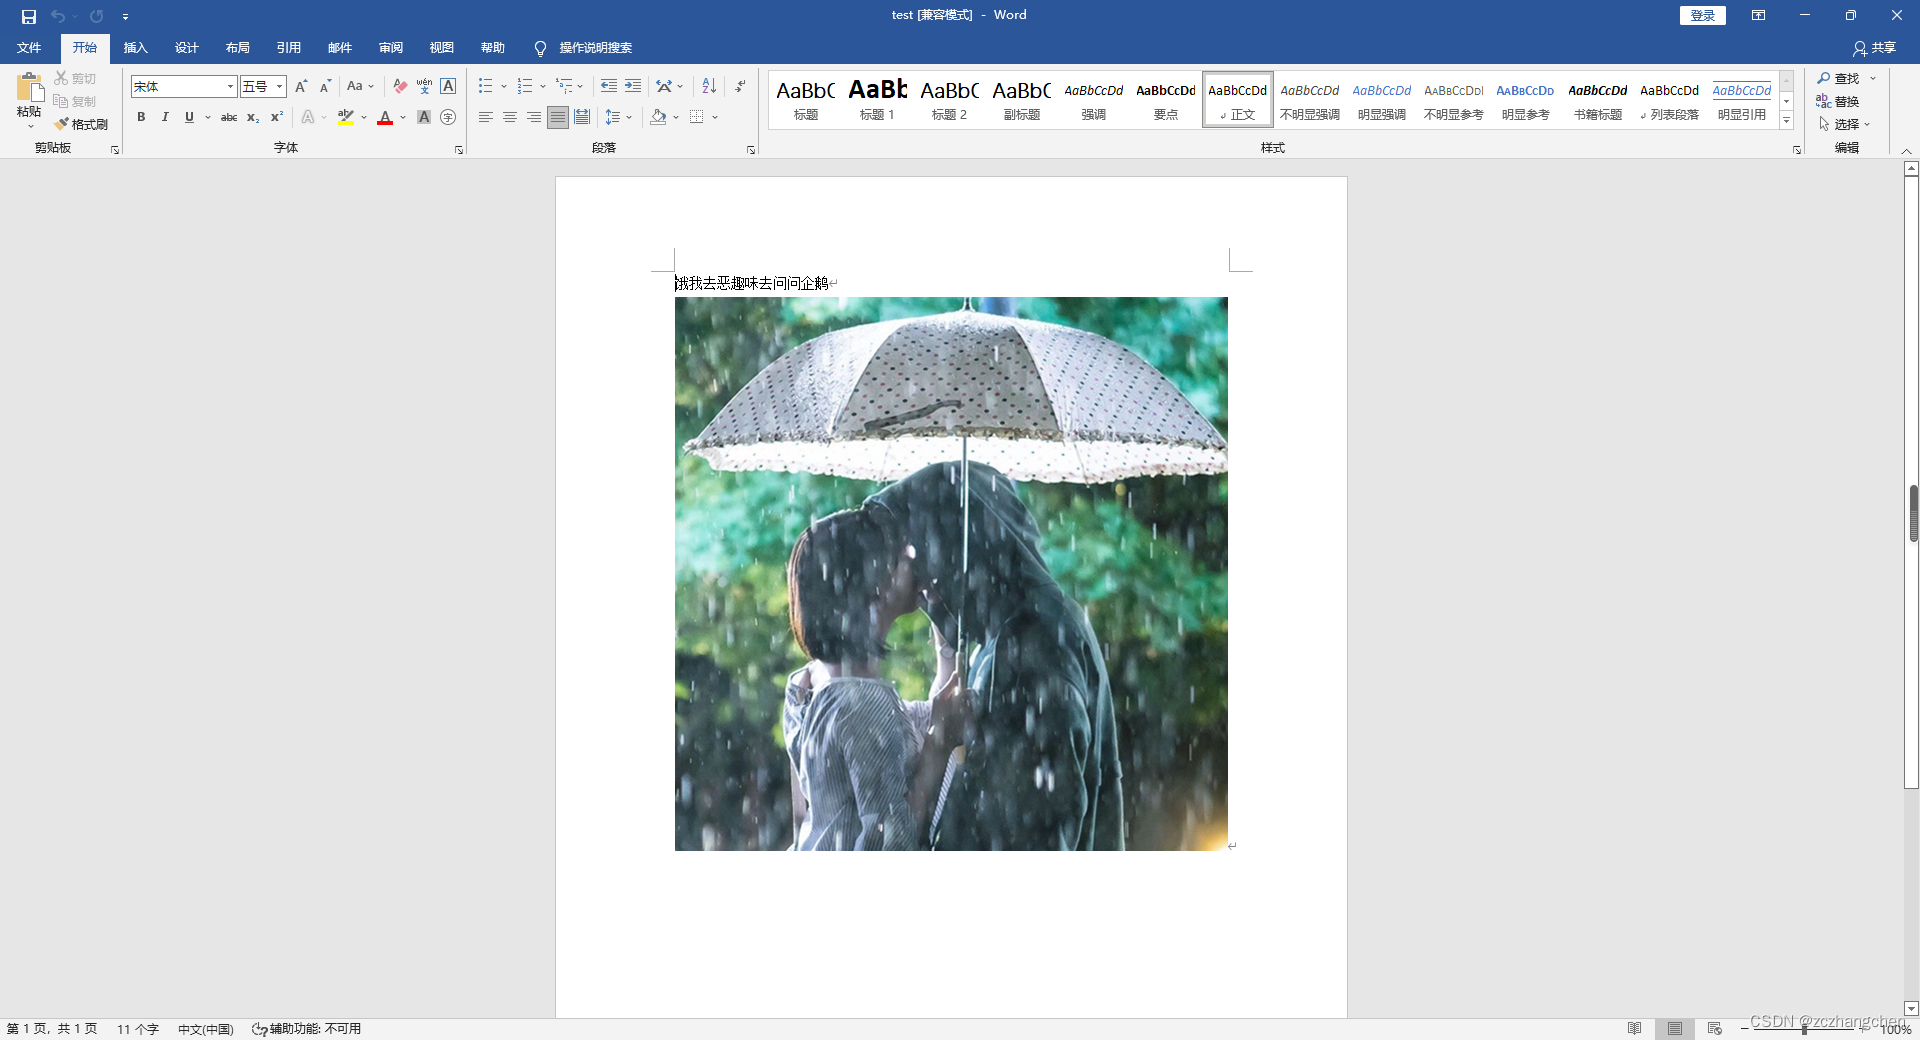Center align the paragraph

509,117
